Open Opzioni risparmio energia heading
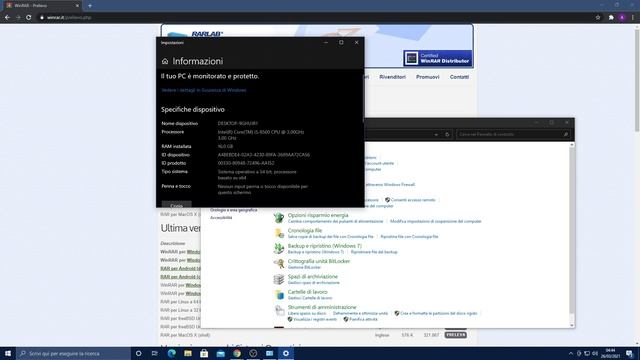 click(x=318, y=215)
